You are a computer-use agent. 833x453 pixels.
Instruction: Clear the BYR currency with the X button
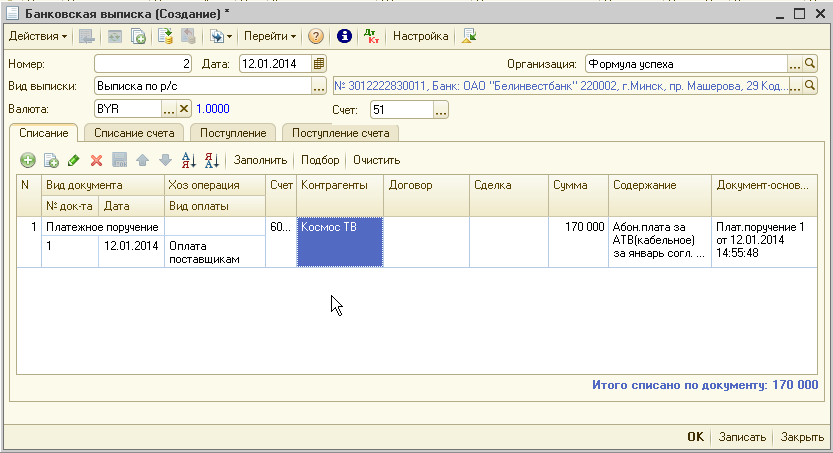click(184, 109)
